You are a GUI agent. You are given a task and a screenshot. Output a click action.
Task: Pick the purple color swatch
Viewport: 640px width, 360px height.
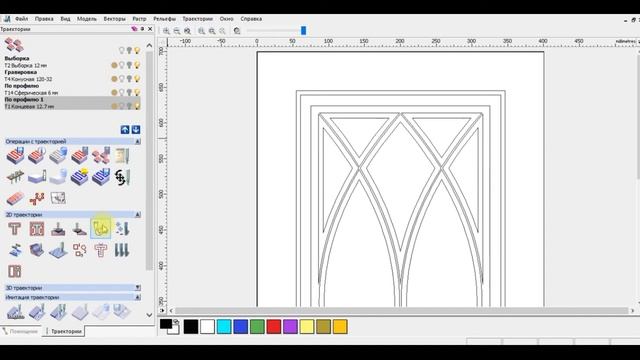(290, 327)
